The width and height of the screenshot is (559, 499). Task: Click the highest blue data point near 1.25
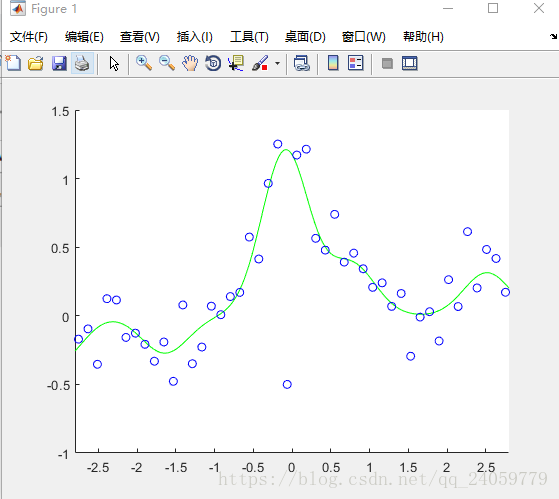tap(278, 144)
